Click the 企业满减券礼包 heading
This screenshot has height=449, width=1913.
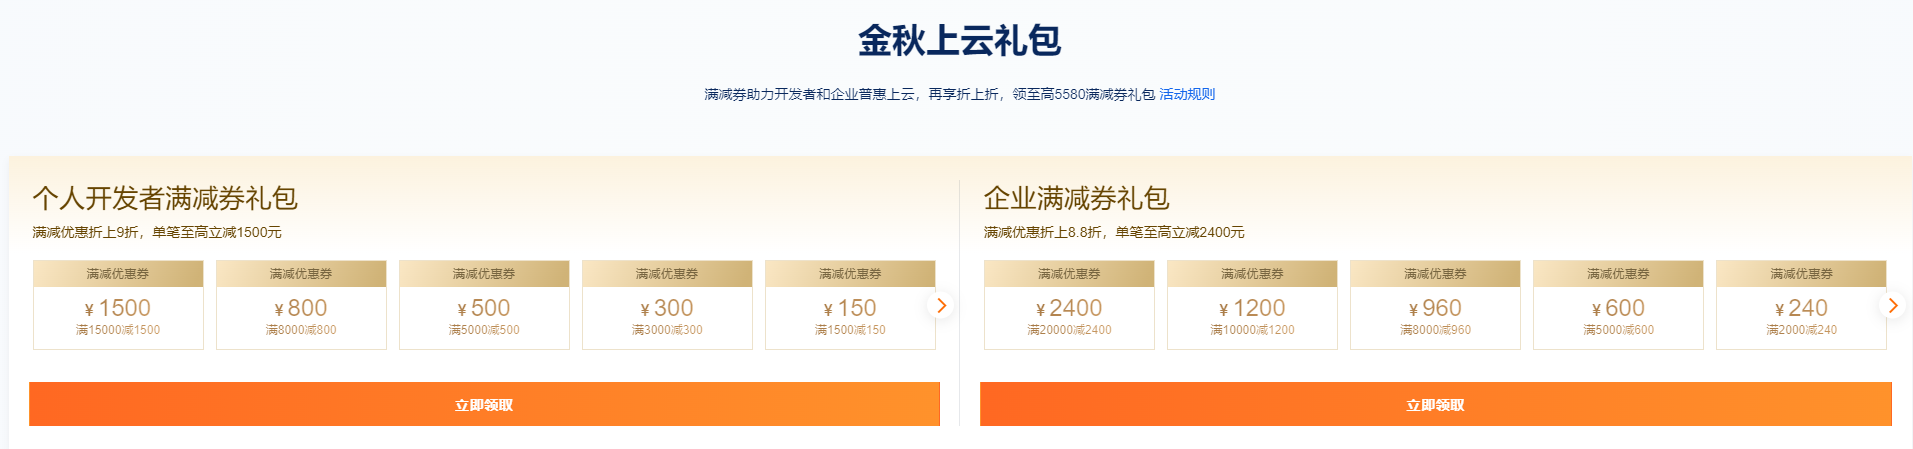pos(1076,198)
